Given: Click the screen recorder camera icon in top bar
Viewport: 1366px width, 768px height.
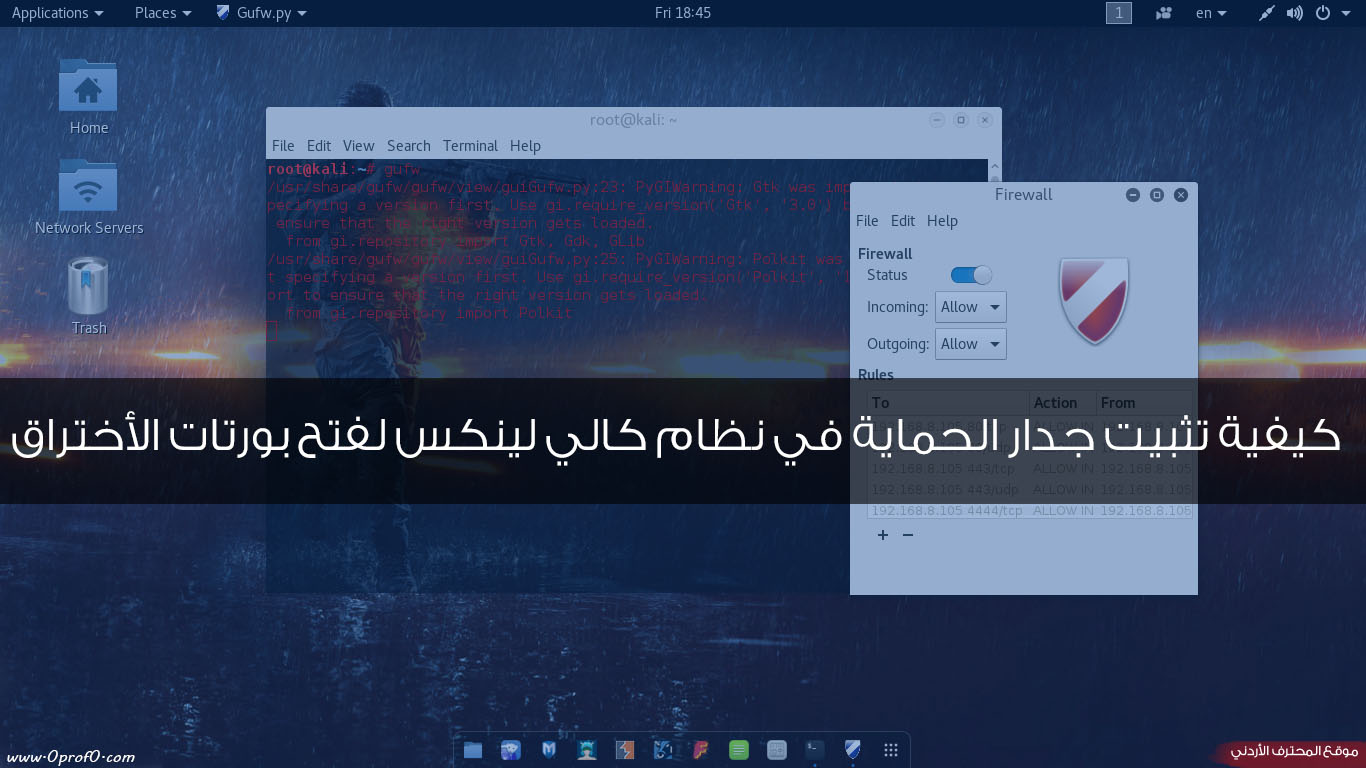Looking at the screenshot, I should (x=1163, y=13).
